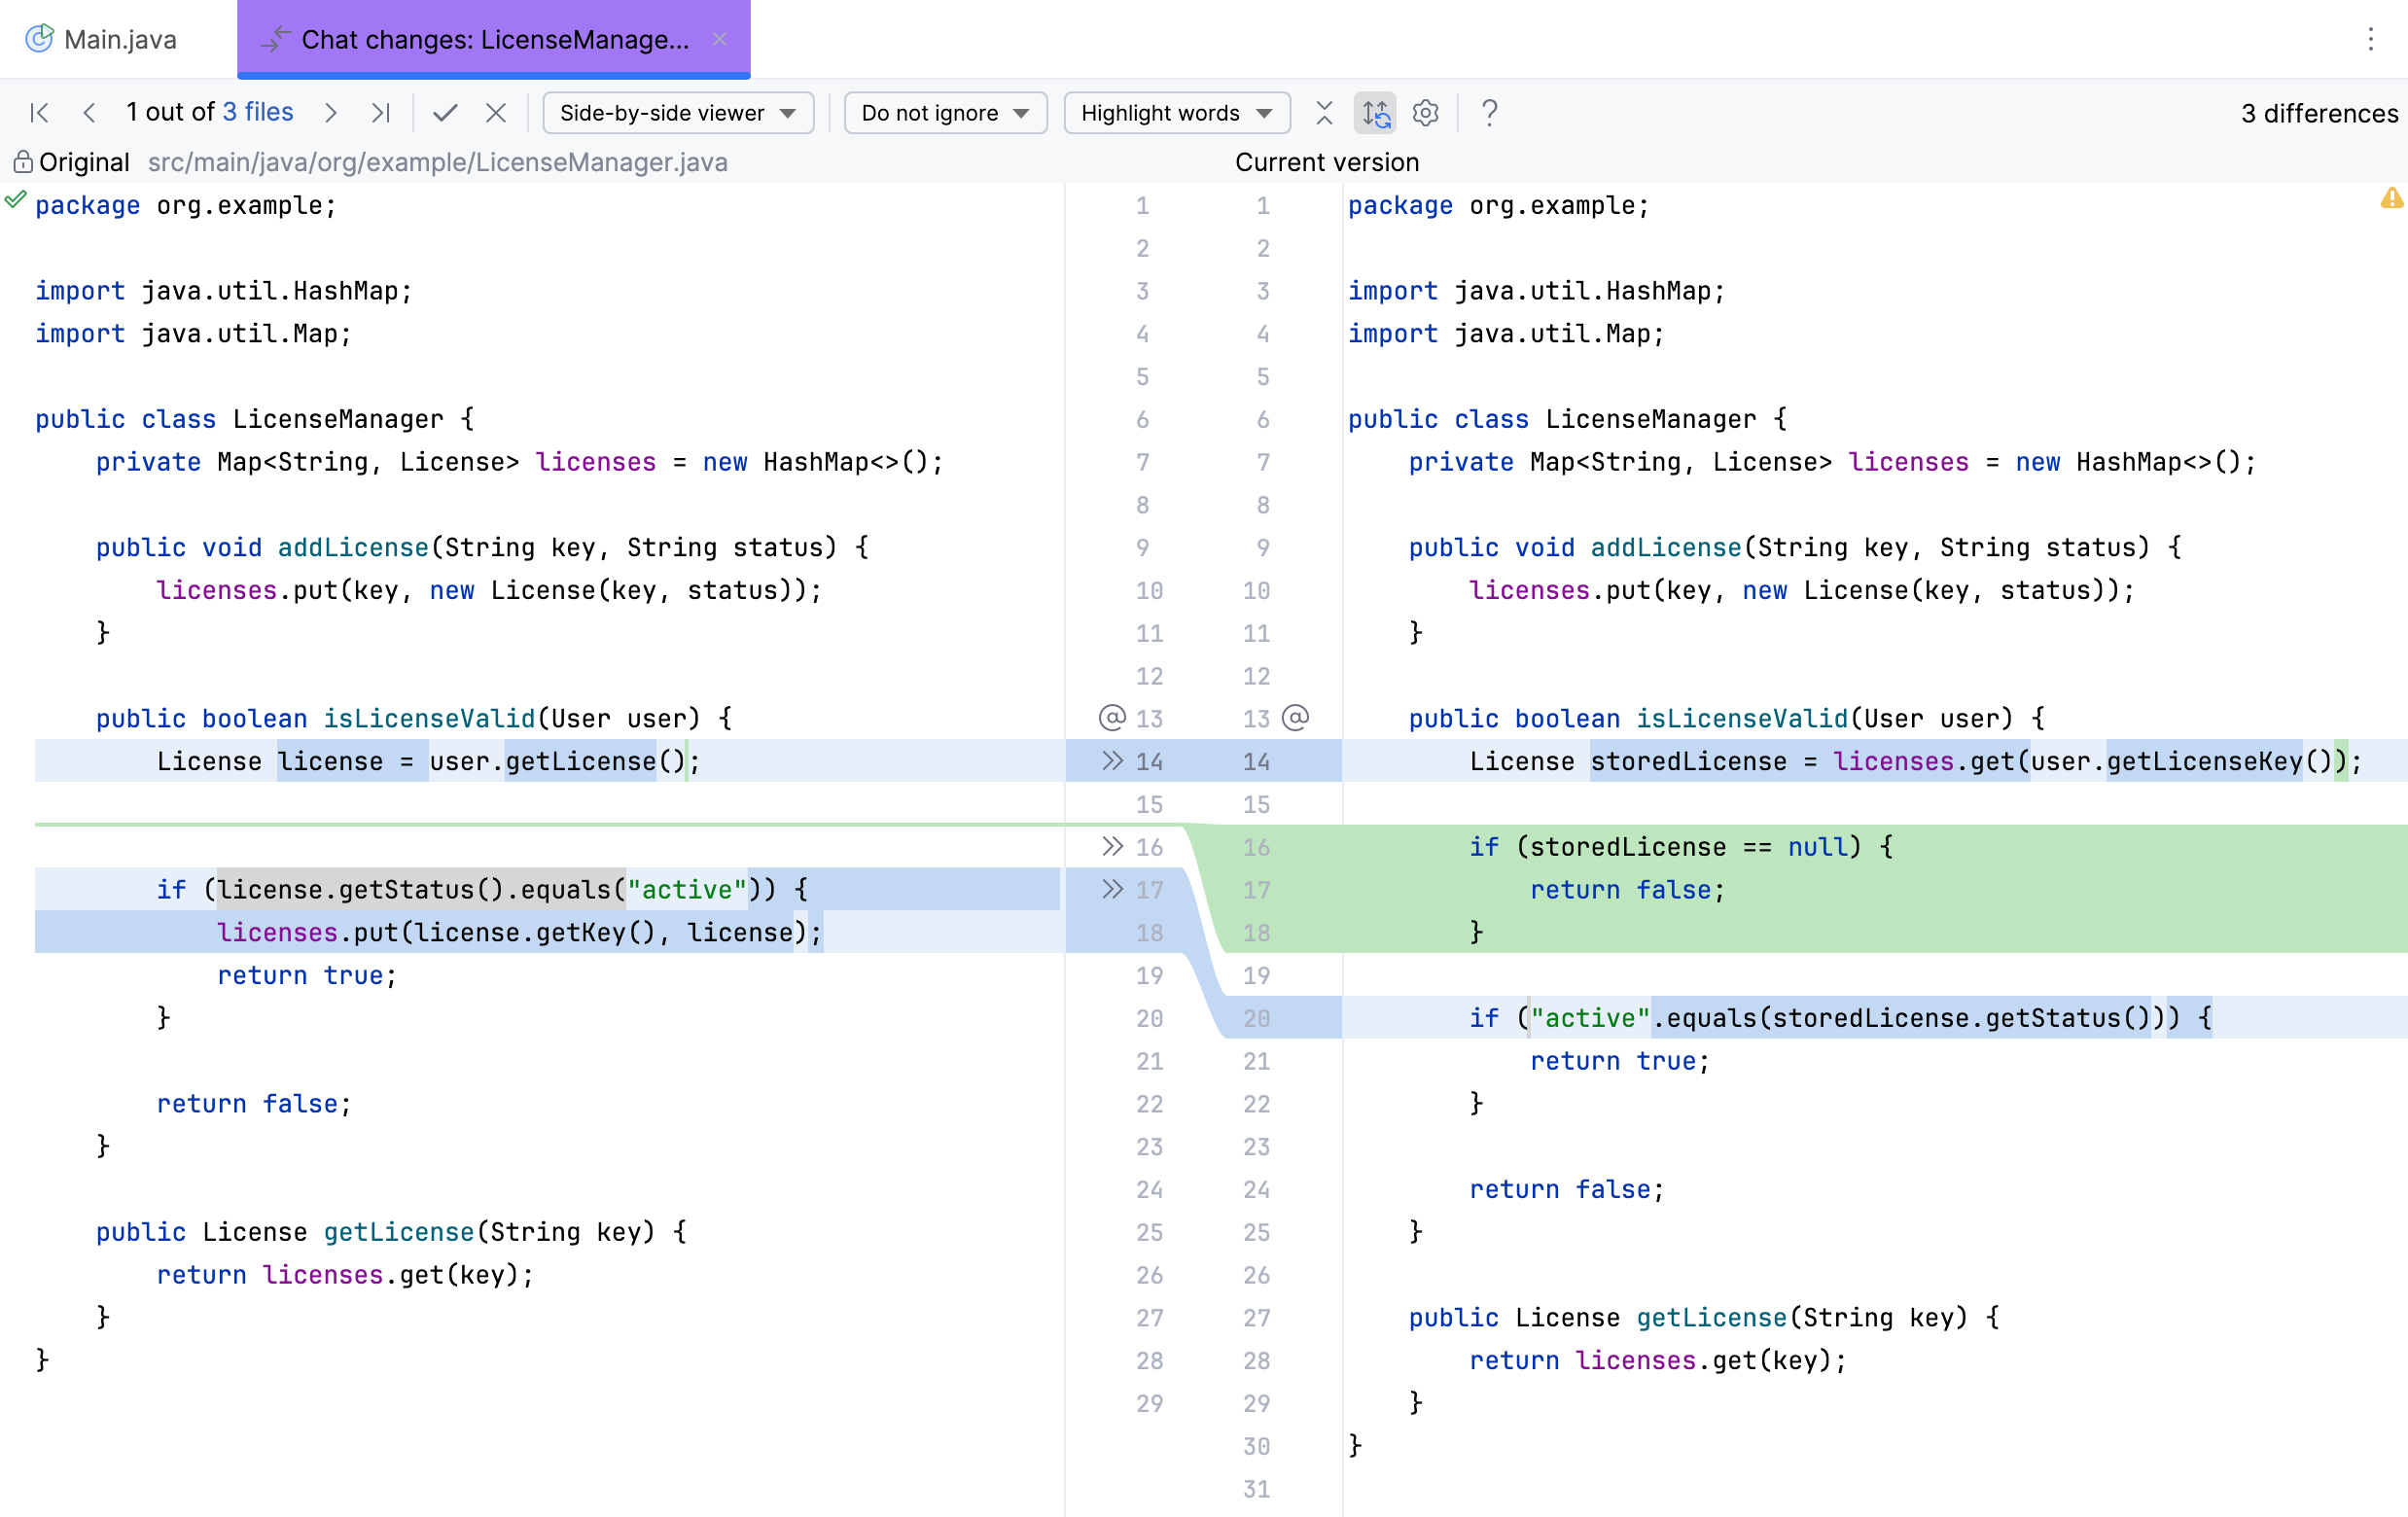2408x1517 pixels.
Task: Go to previous file arrow
Action: (89, 113)
